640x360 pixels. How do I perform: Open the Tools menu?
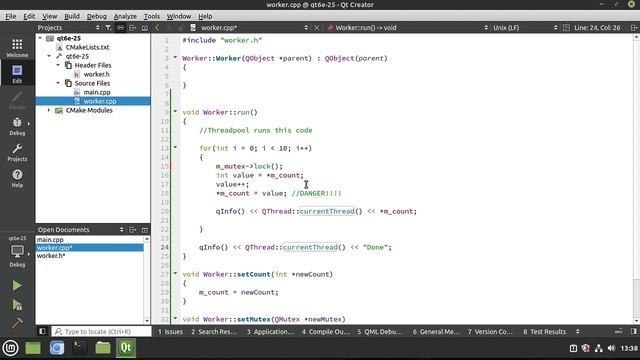click(152, 16)
